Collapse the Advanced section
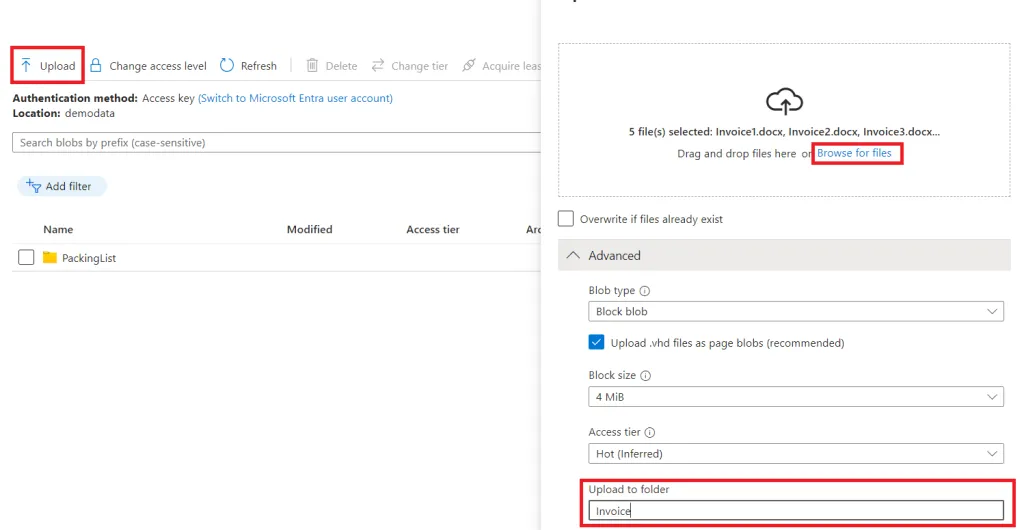This screenshot has height=530, width=1024. pos(784,255)
